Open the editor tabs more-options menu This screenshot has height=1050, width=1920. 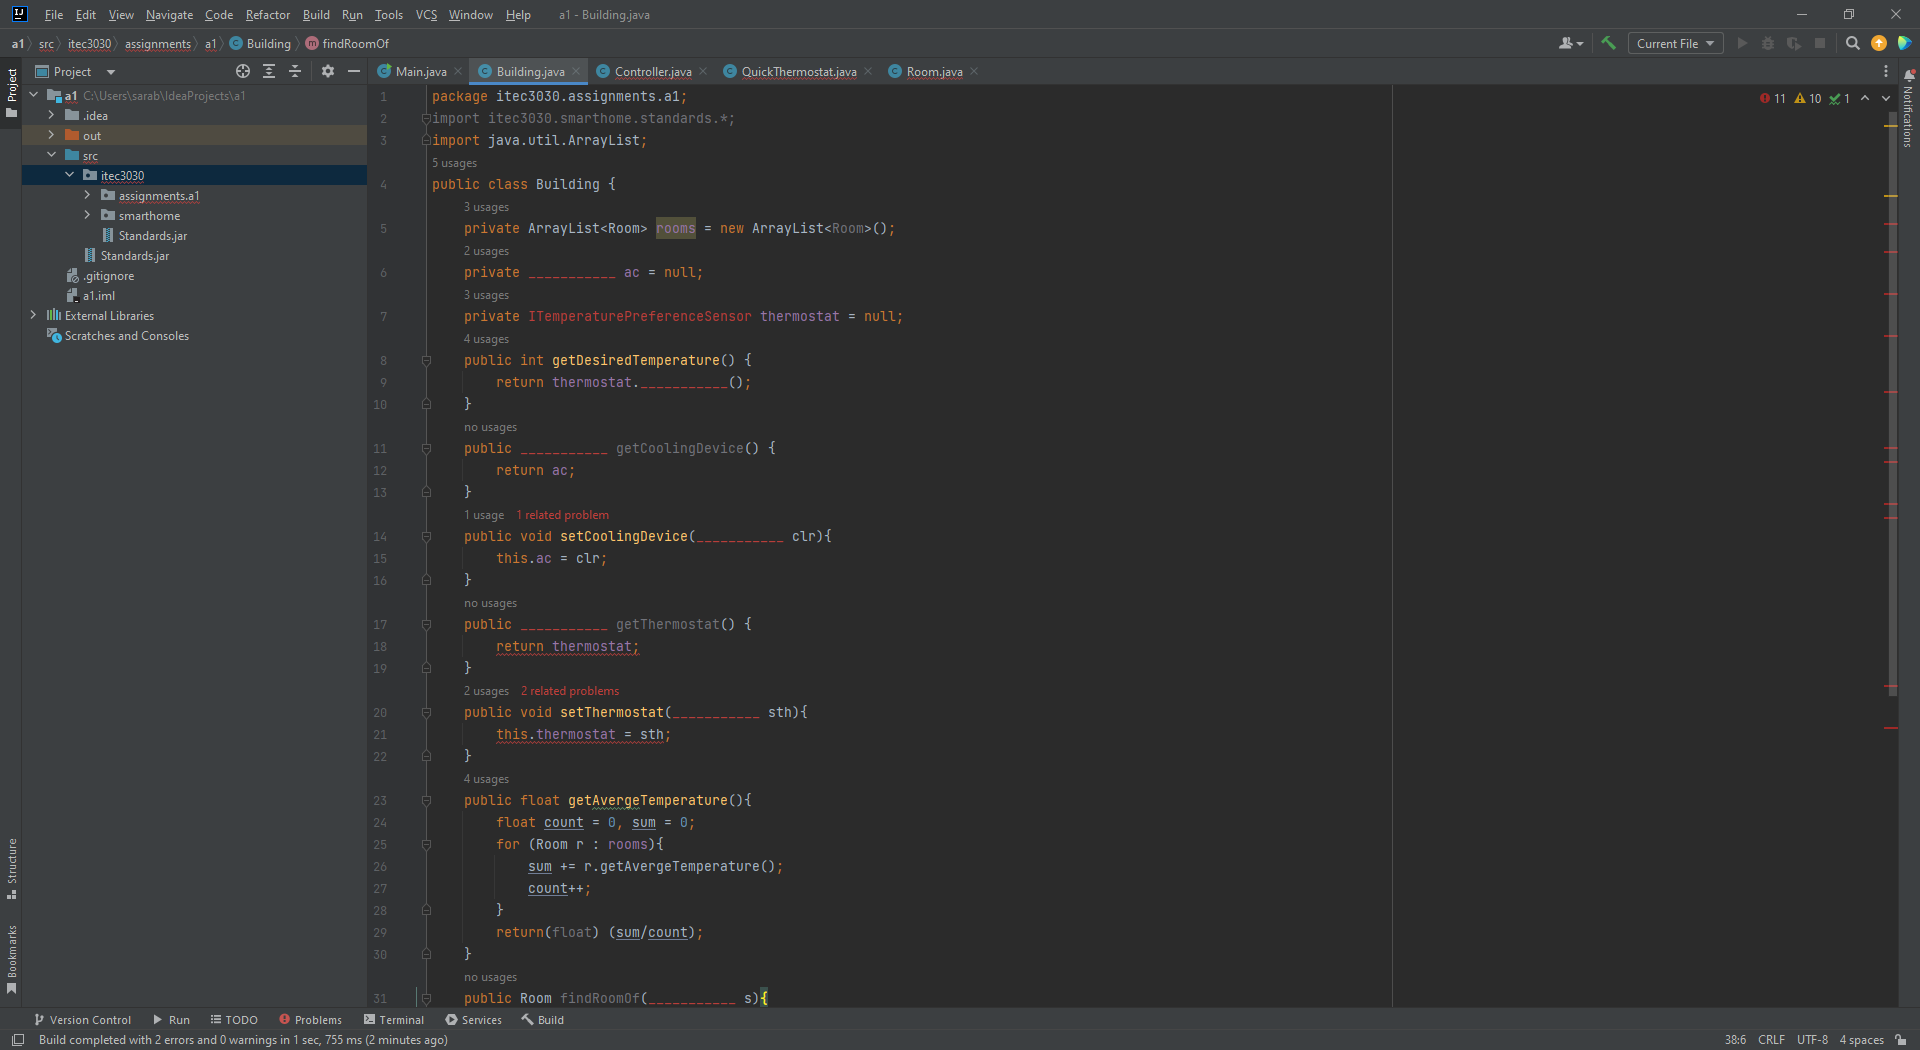(x=1886, y=71)
